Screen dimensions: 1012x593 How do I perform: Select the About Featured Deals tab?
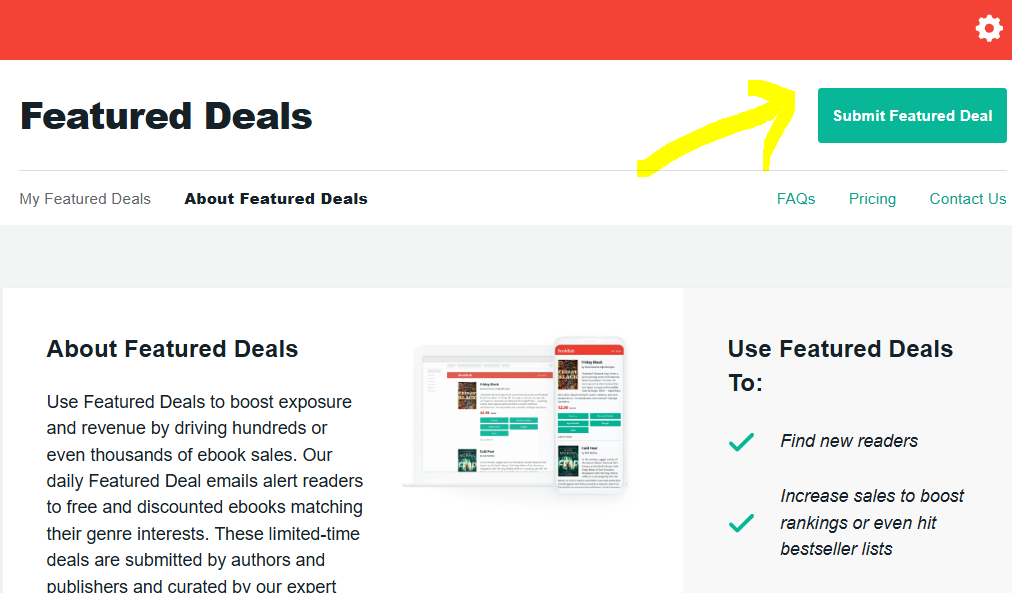click(276, 198)
